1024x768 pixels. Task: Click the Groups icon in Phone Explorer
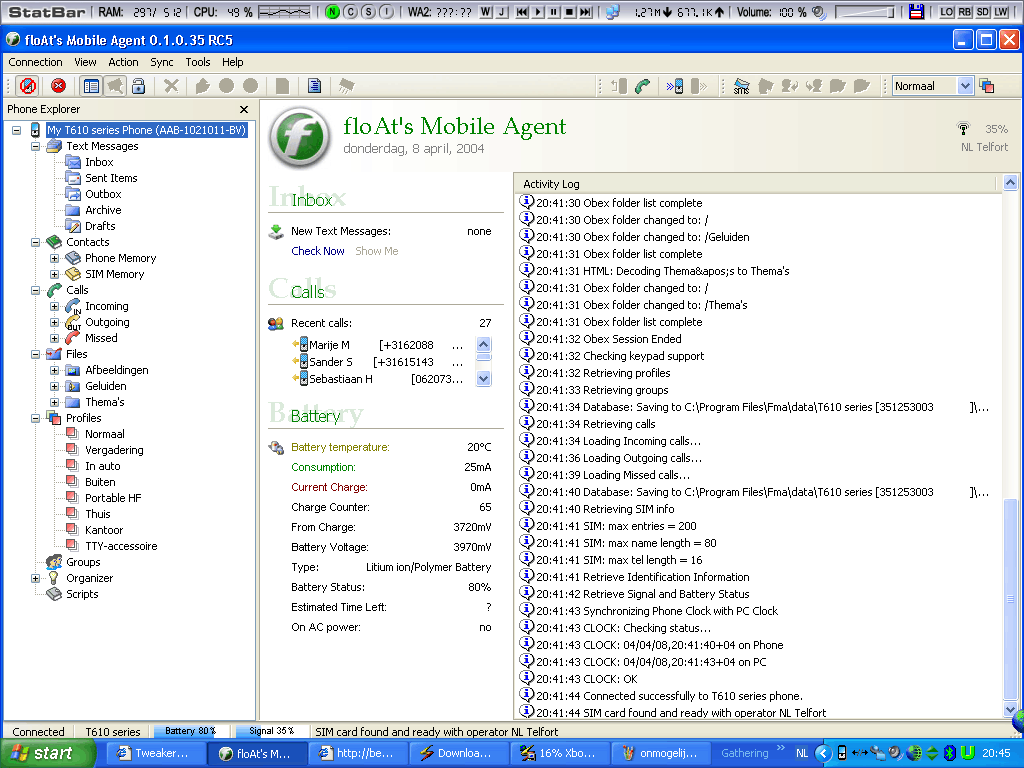click(x=54, y=562)
